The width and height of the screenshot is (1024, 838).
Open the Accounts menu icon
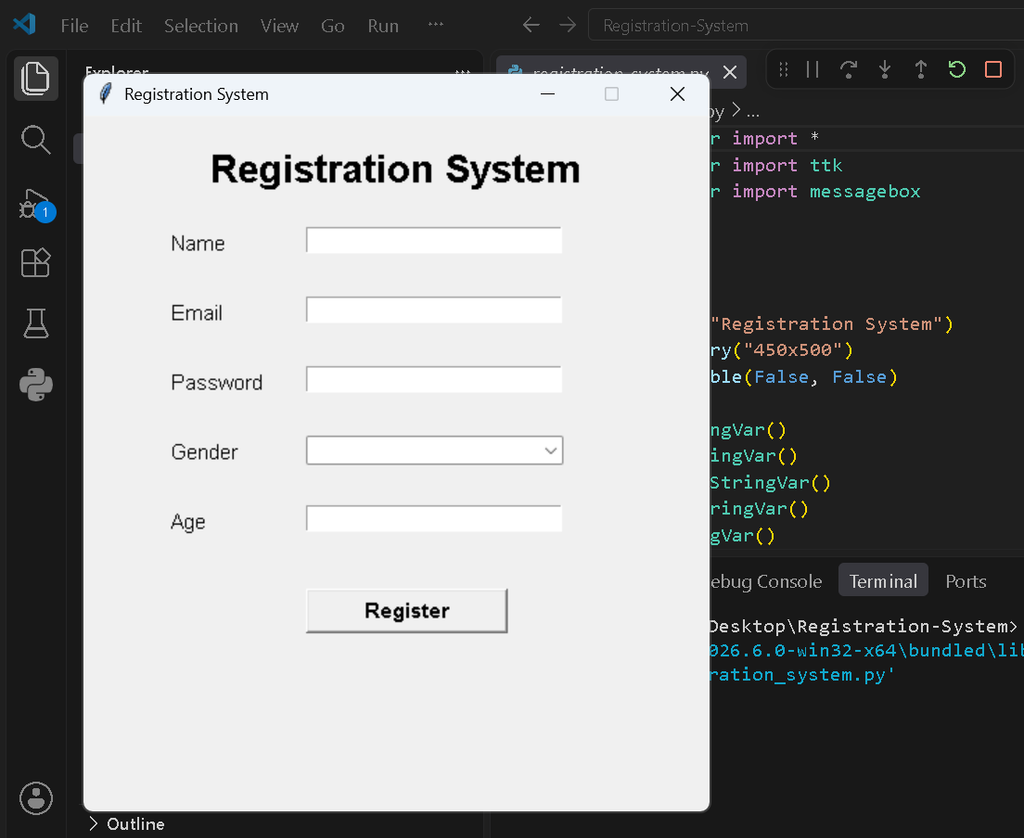pyautogui.click(x=36, y=798)
